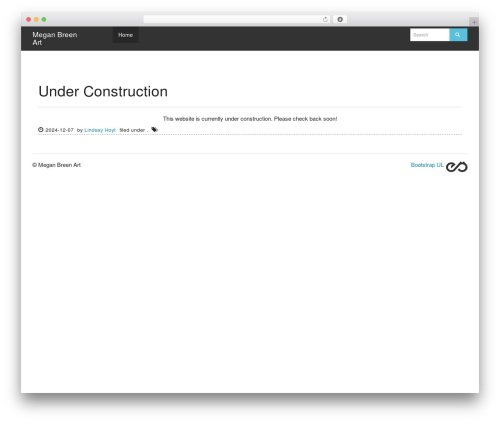500x423 pixels.
Task: Click the post date 2024-12-07
Action: pyautogui.click(x=59, y=130)
